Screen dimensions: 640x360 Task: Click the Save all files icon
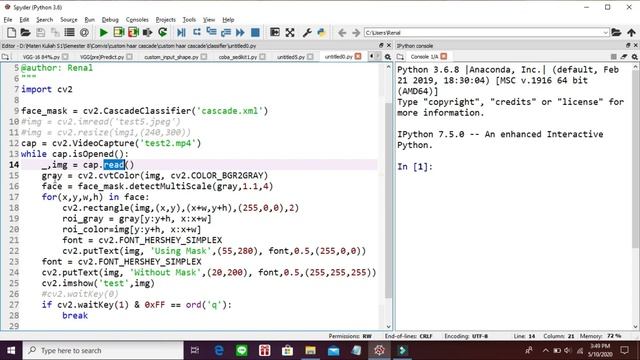[55, 32]
